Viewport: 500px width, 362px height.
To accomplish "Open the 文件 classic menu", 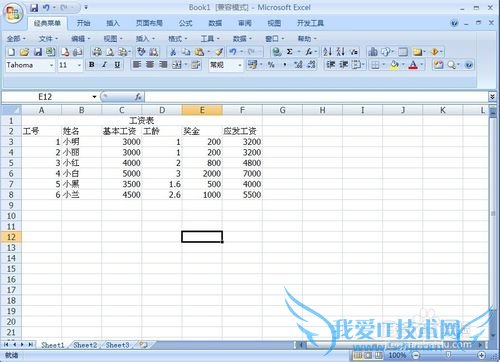I will pyautogui.click(x=48, y=39).
